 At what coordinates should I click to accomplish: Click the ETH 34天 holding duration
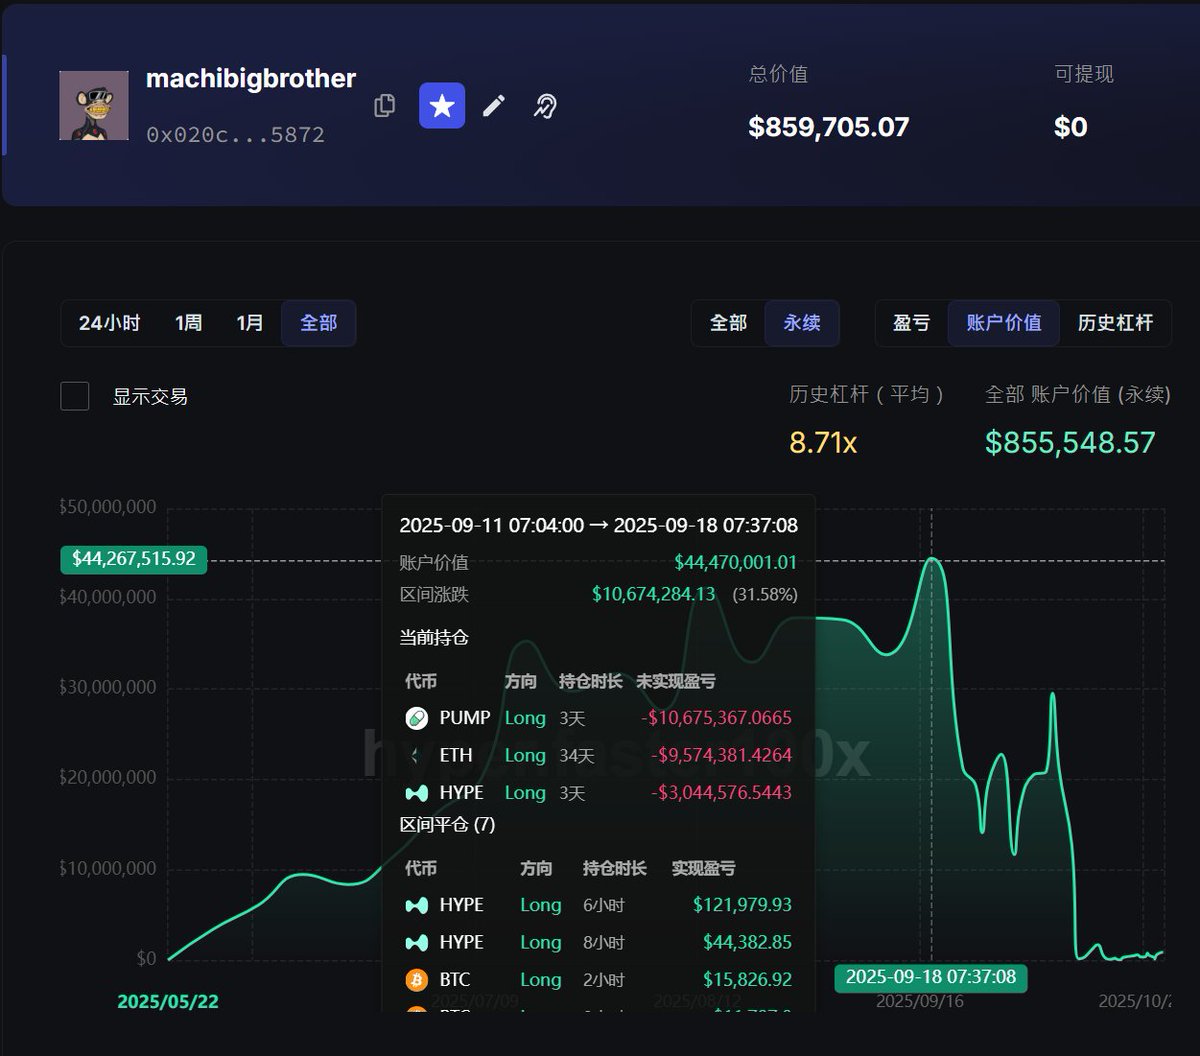coord(577,756)
